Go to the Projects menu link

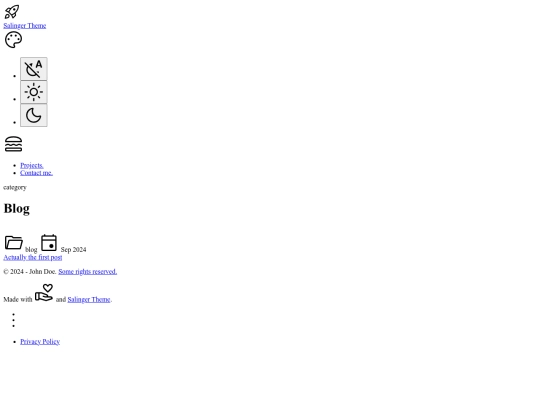(32, 165)
